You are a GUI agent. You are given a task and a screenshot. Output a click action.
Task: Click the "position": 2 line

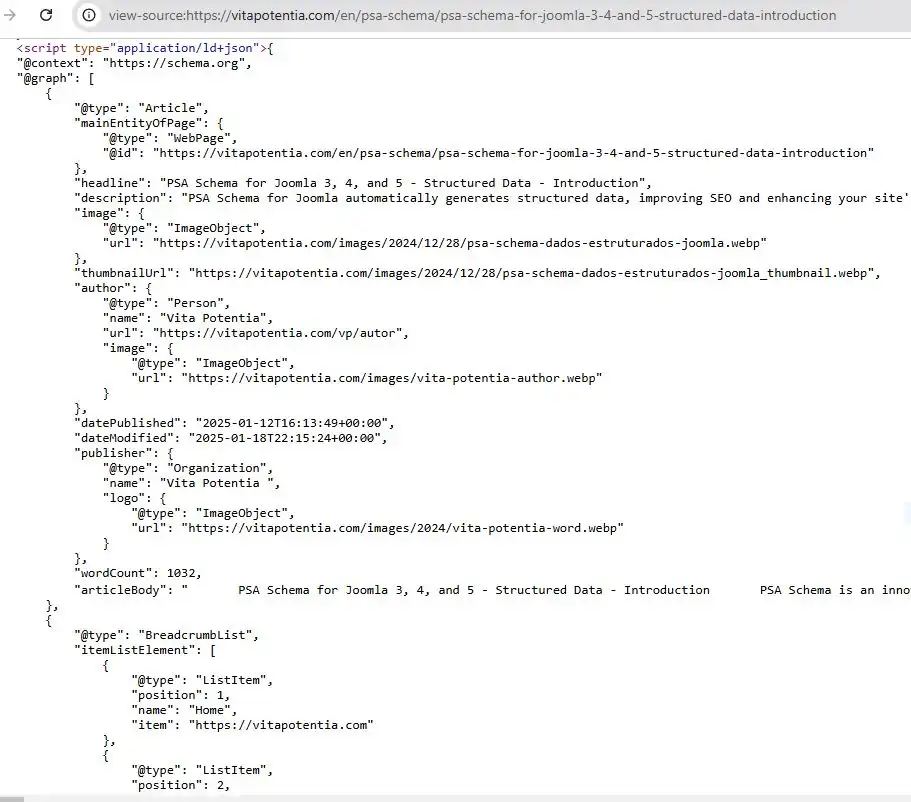(x=181, y=785)
